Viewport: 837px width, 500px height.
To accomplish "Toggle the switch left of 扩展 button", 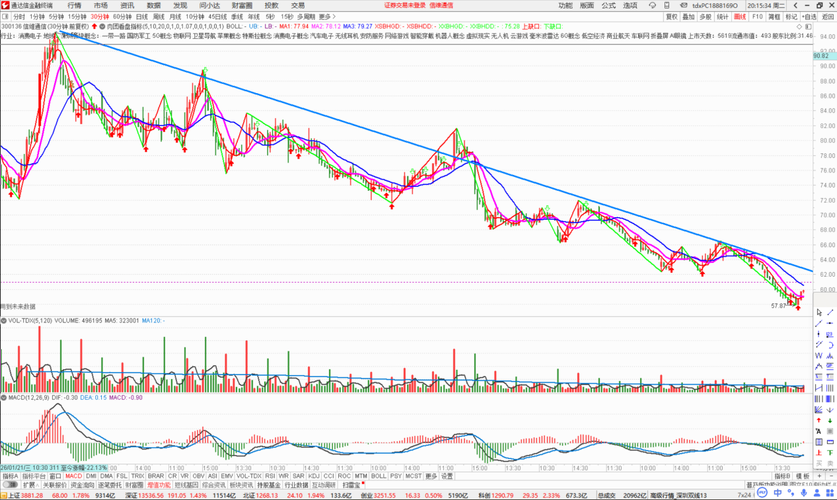I will tap(10, 485).
